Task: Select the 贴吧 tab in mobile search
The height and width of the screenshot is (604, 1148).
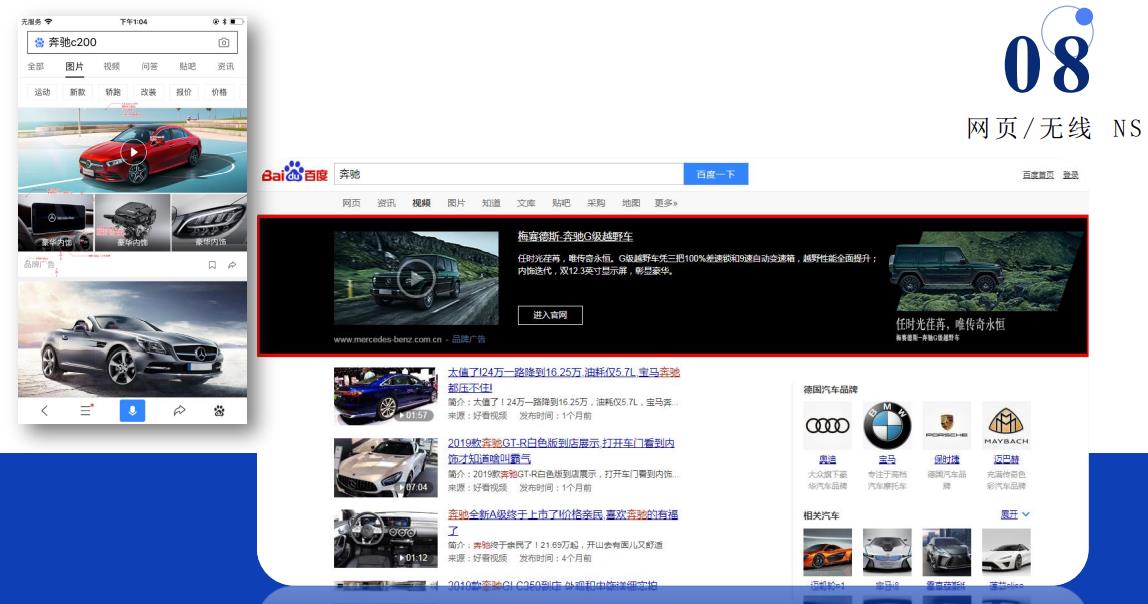Action: coord(187,67)
